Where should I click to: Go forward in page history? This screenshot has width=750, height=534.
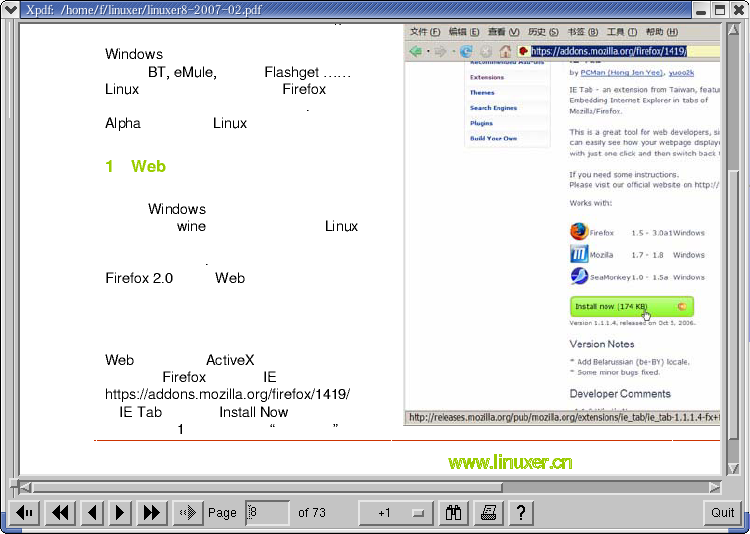188,513
